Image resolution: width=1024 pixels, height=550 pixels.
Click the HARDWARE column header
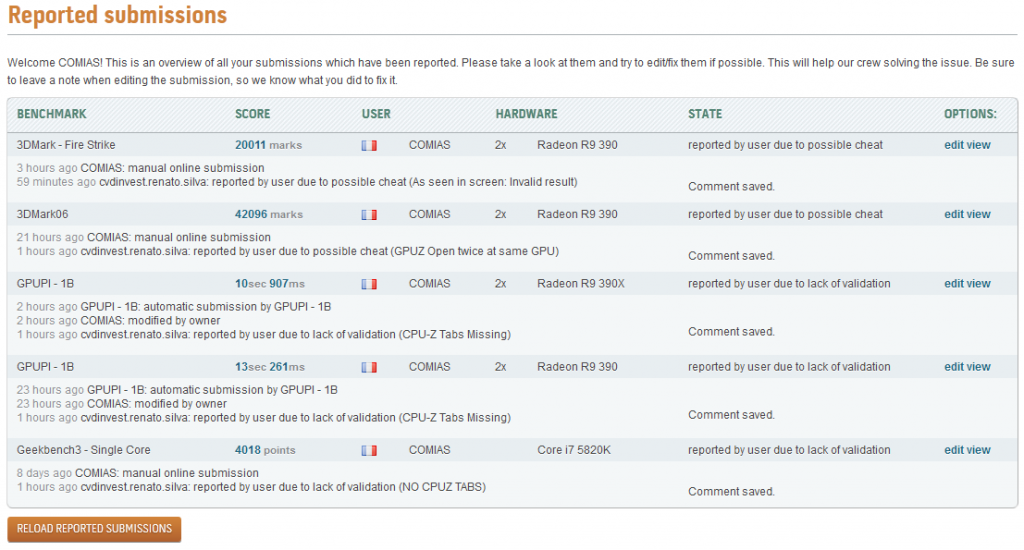point(526,114)
